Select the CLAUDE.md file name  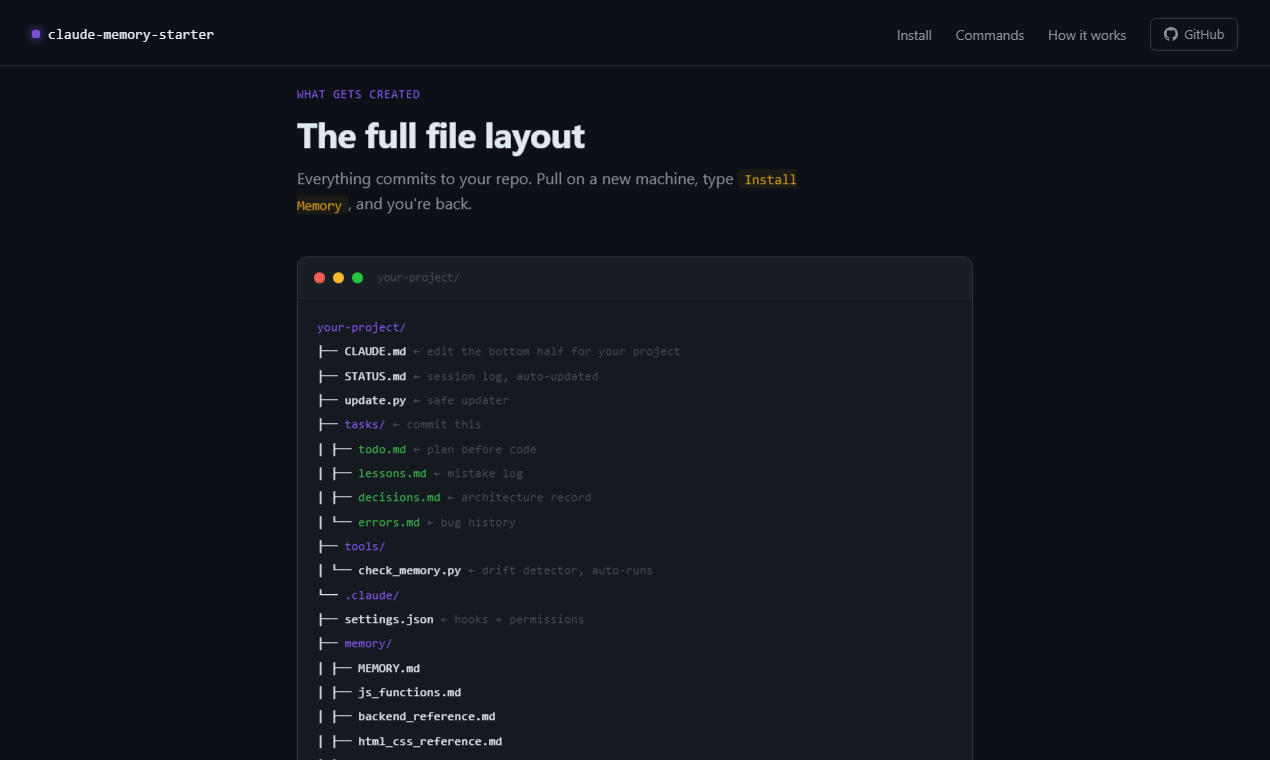[x=375, y=352]
